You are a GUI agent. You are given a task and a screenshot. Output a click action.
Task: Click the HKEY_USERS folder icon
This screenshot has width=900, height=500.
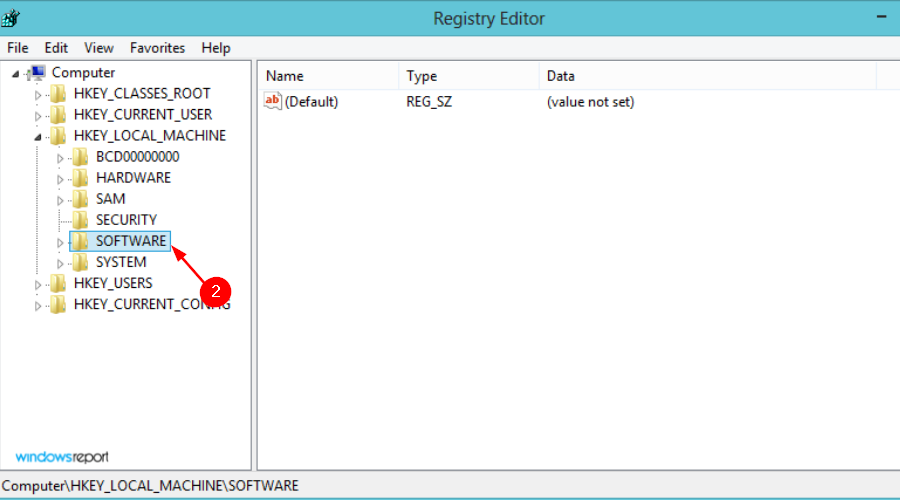point(58,284)
